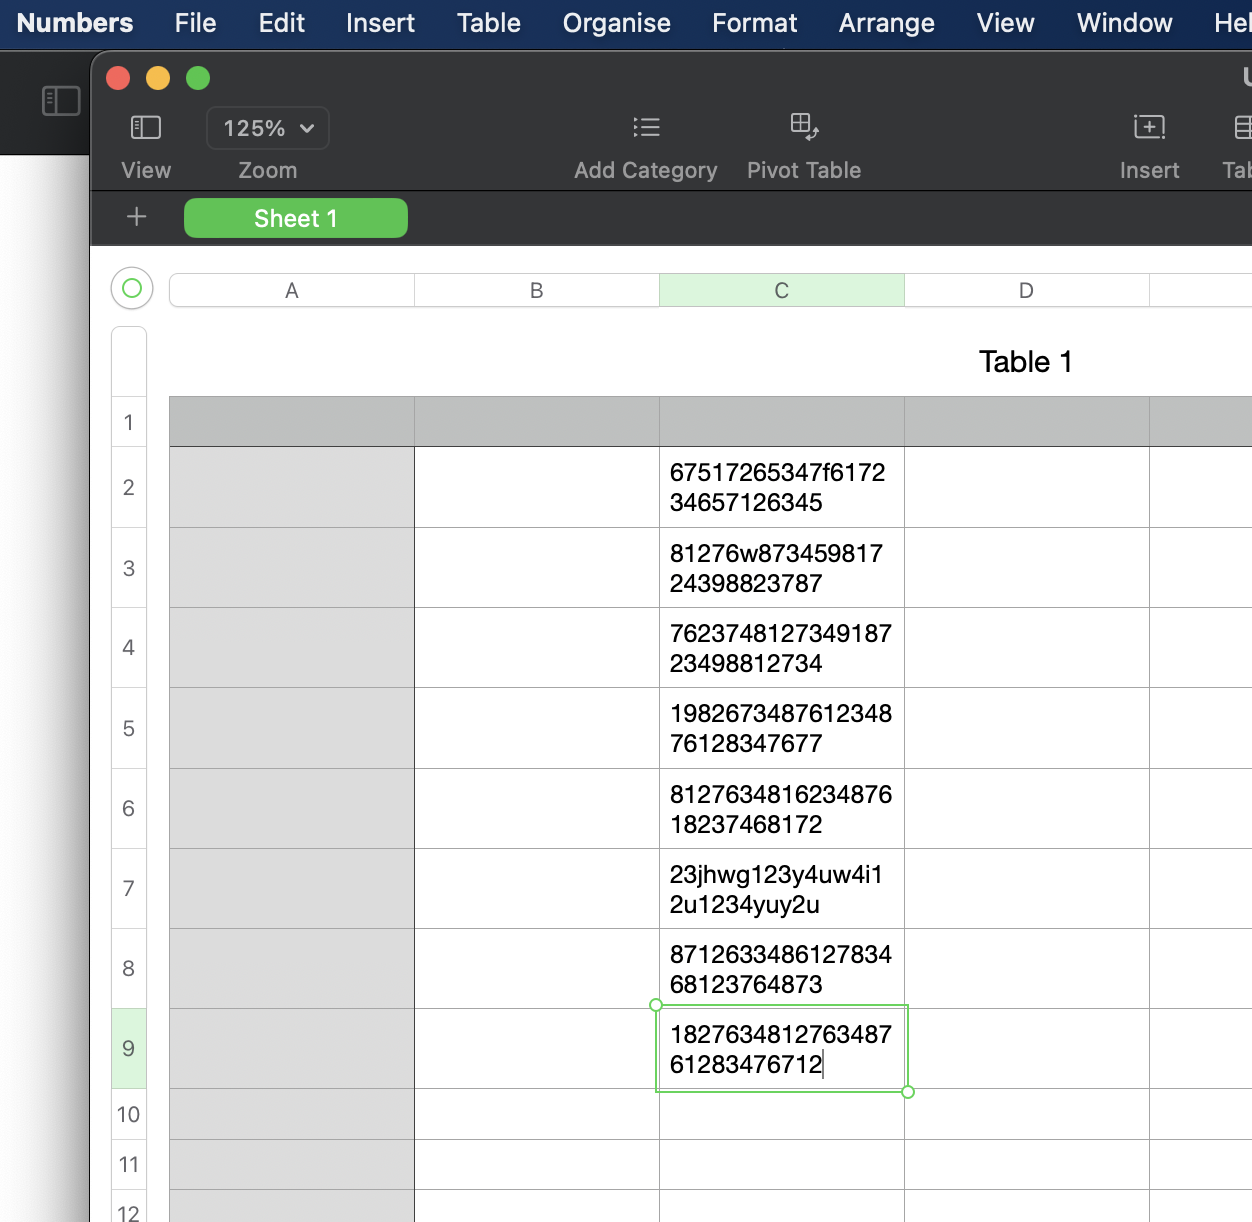Select column D header

tap(1027, 290)
